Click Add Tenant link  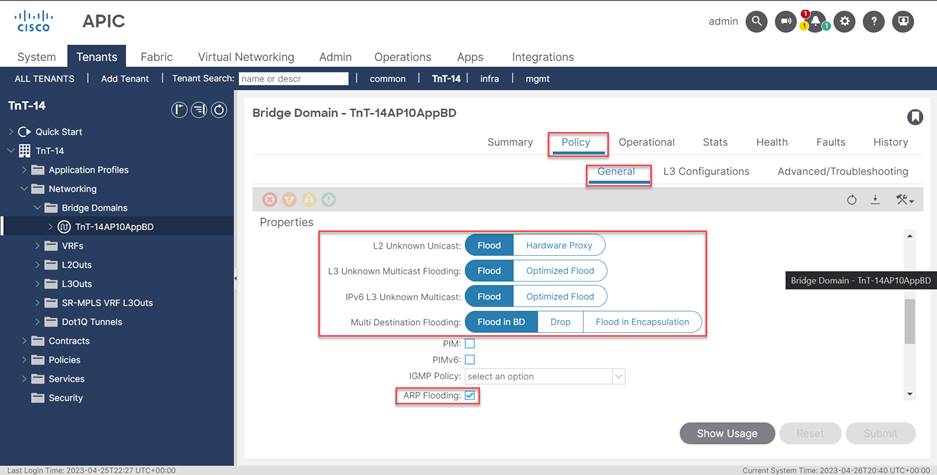(125, 78)
